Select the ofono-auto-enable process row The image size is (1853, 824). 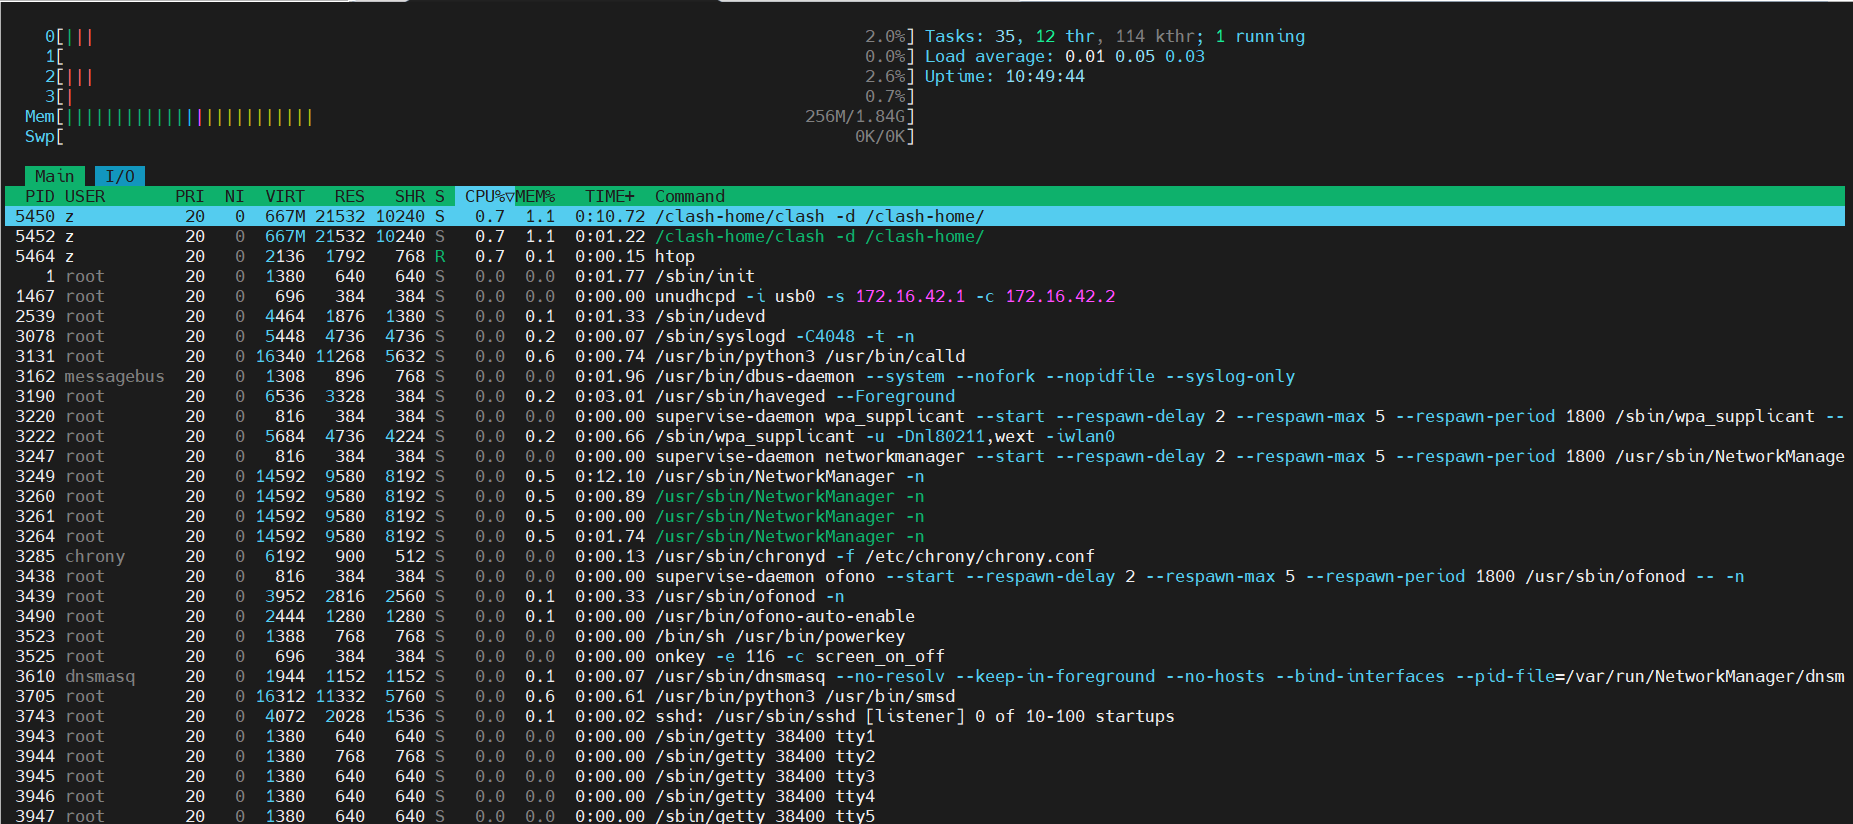coord(925,616)
